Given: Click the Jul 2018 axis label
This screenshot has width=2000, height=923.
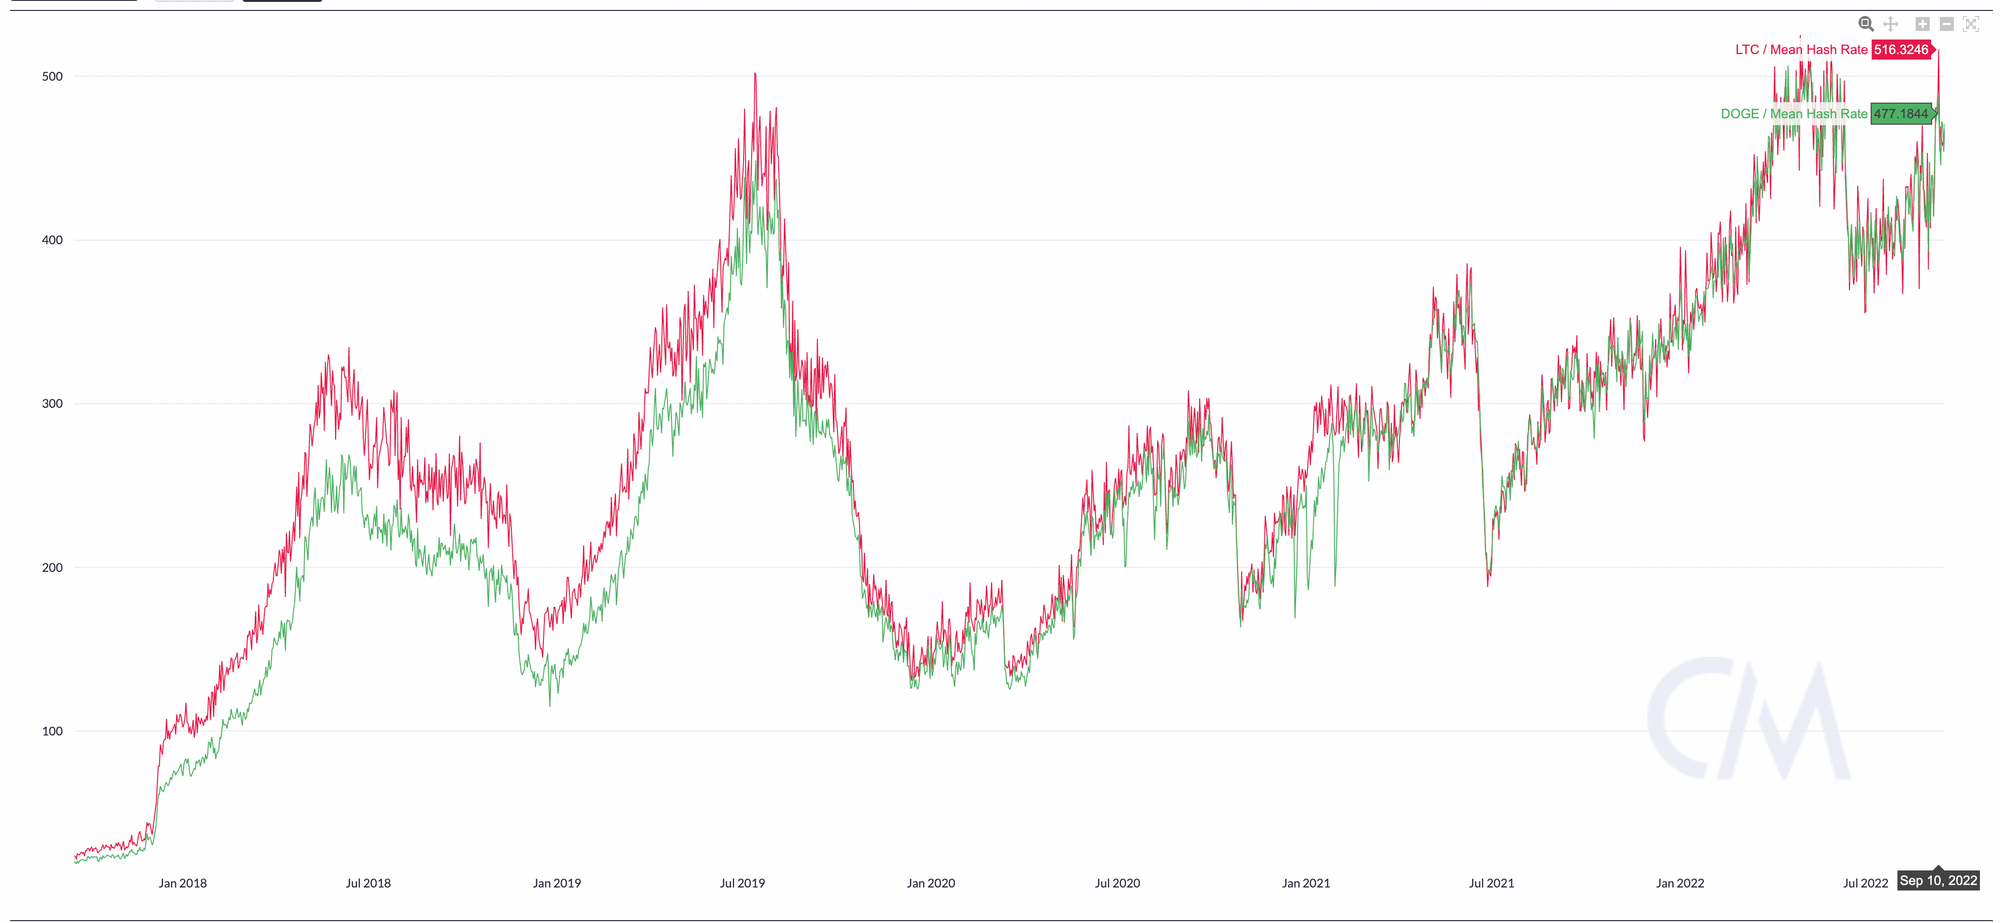Looking at the screenshot, I should [x=368, y=883].
